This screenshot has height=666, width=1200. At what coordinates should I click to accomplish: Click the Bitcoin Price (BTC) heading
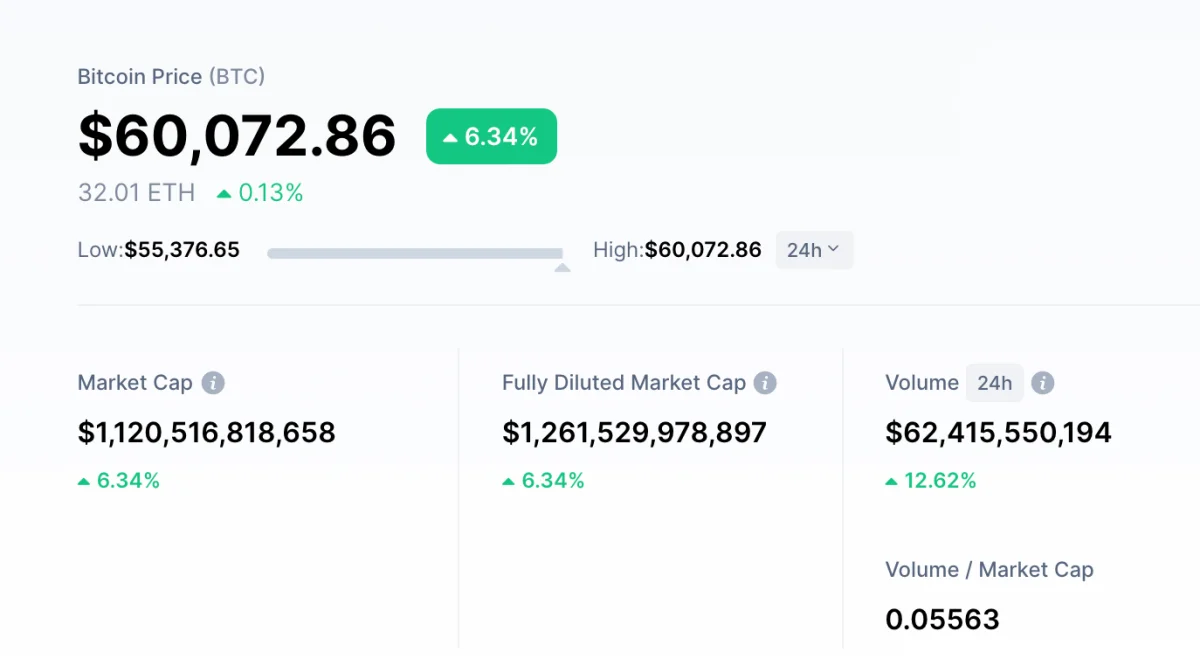coord(171,76)
